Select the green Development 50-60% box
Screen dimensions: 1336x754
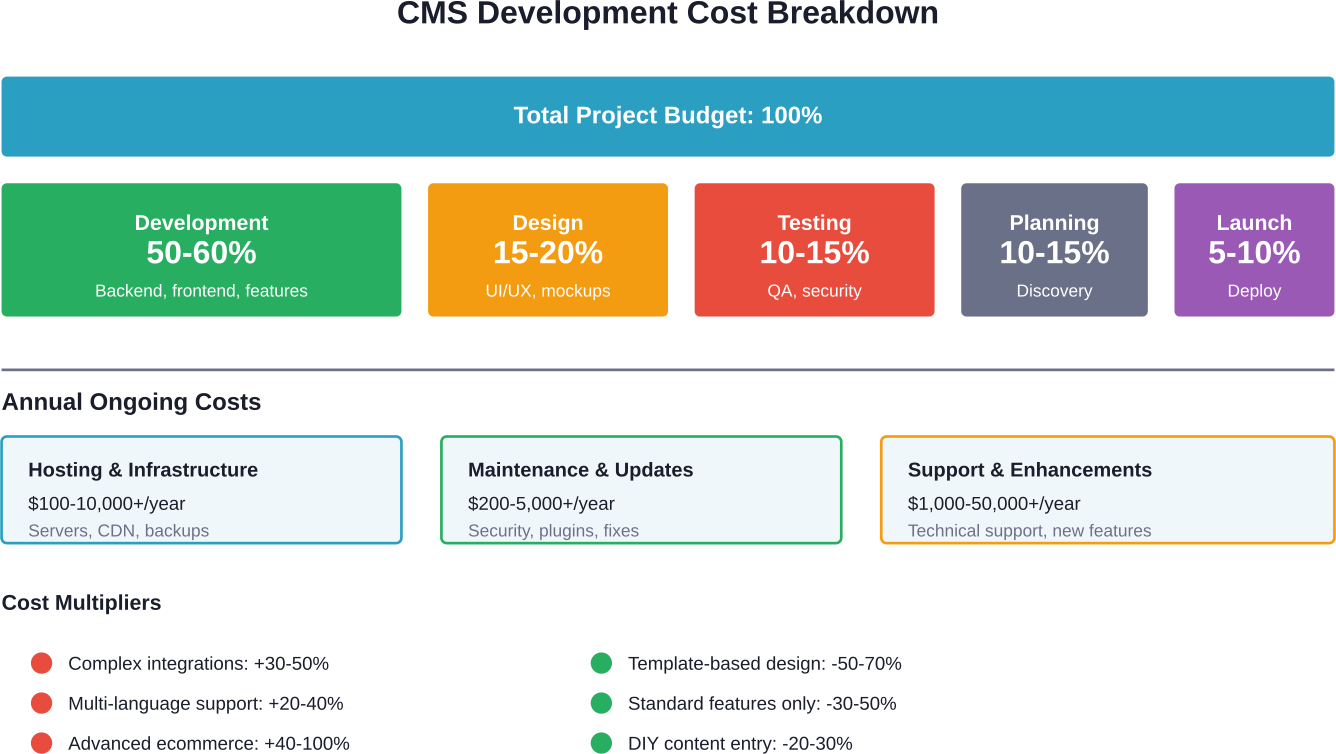201,250
